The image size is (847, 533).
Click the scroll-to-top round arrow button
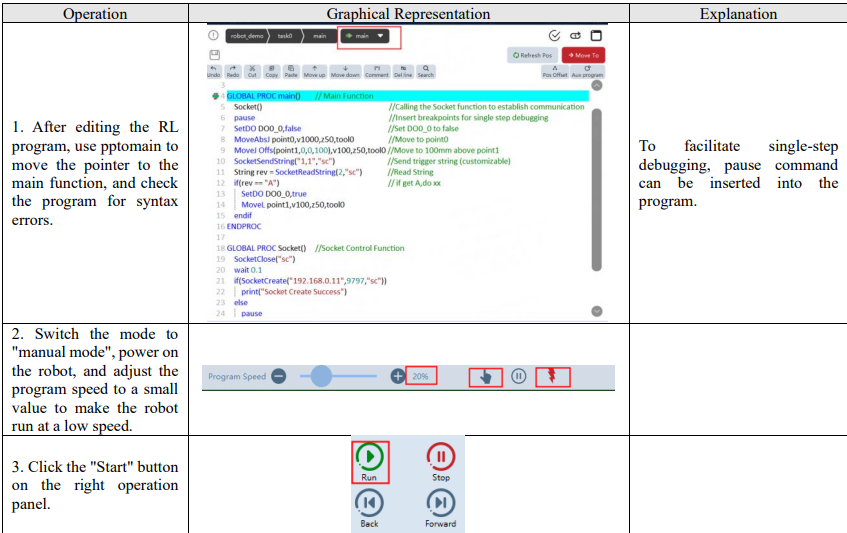click(x=597, y=85)
